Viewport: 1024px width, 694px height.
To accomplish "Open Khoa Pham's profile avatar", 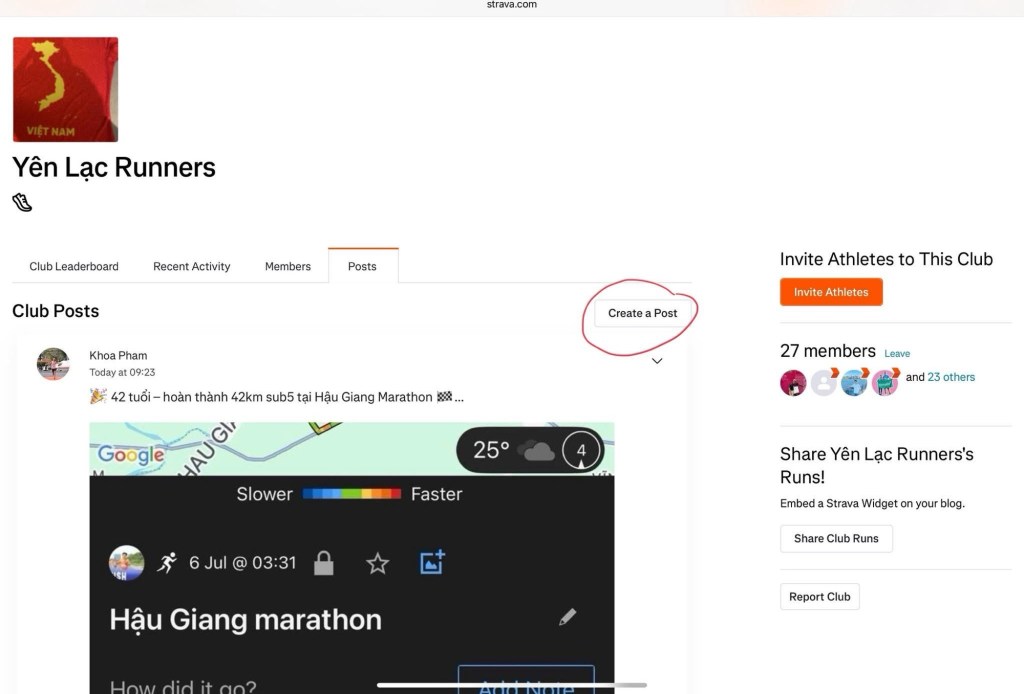I will [x=53, y=364].
